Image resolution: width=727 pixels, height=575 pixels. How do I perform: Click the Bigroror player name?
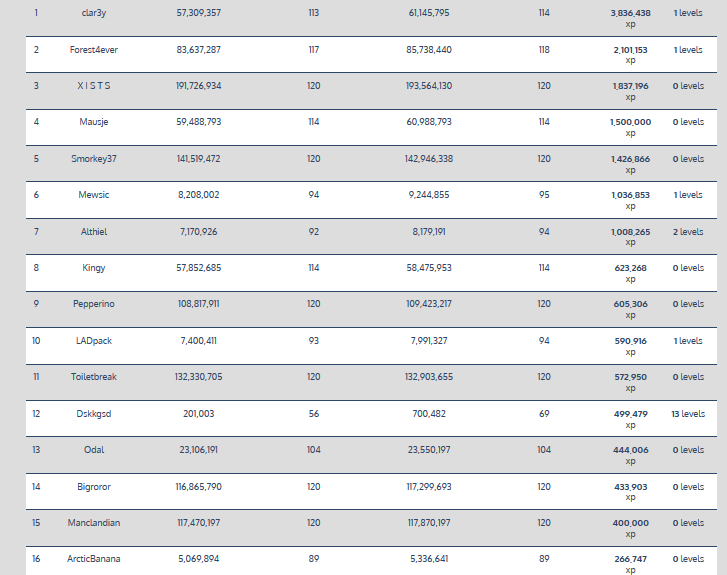click(94, 486)
